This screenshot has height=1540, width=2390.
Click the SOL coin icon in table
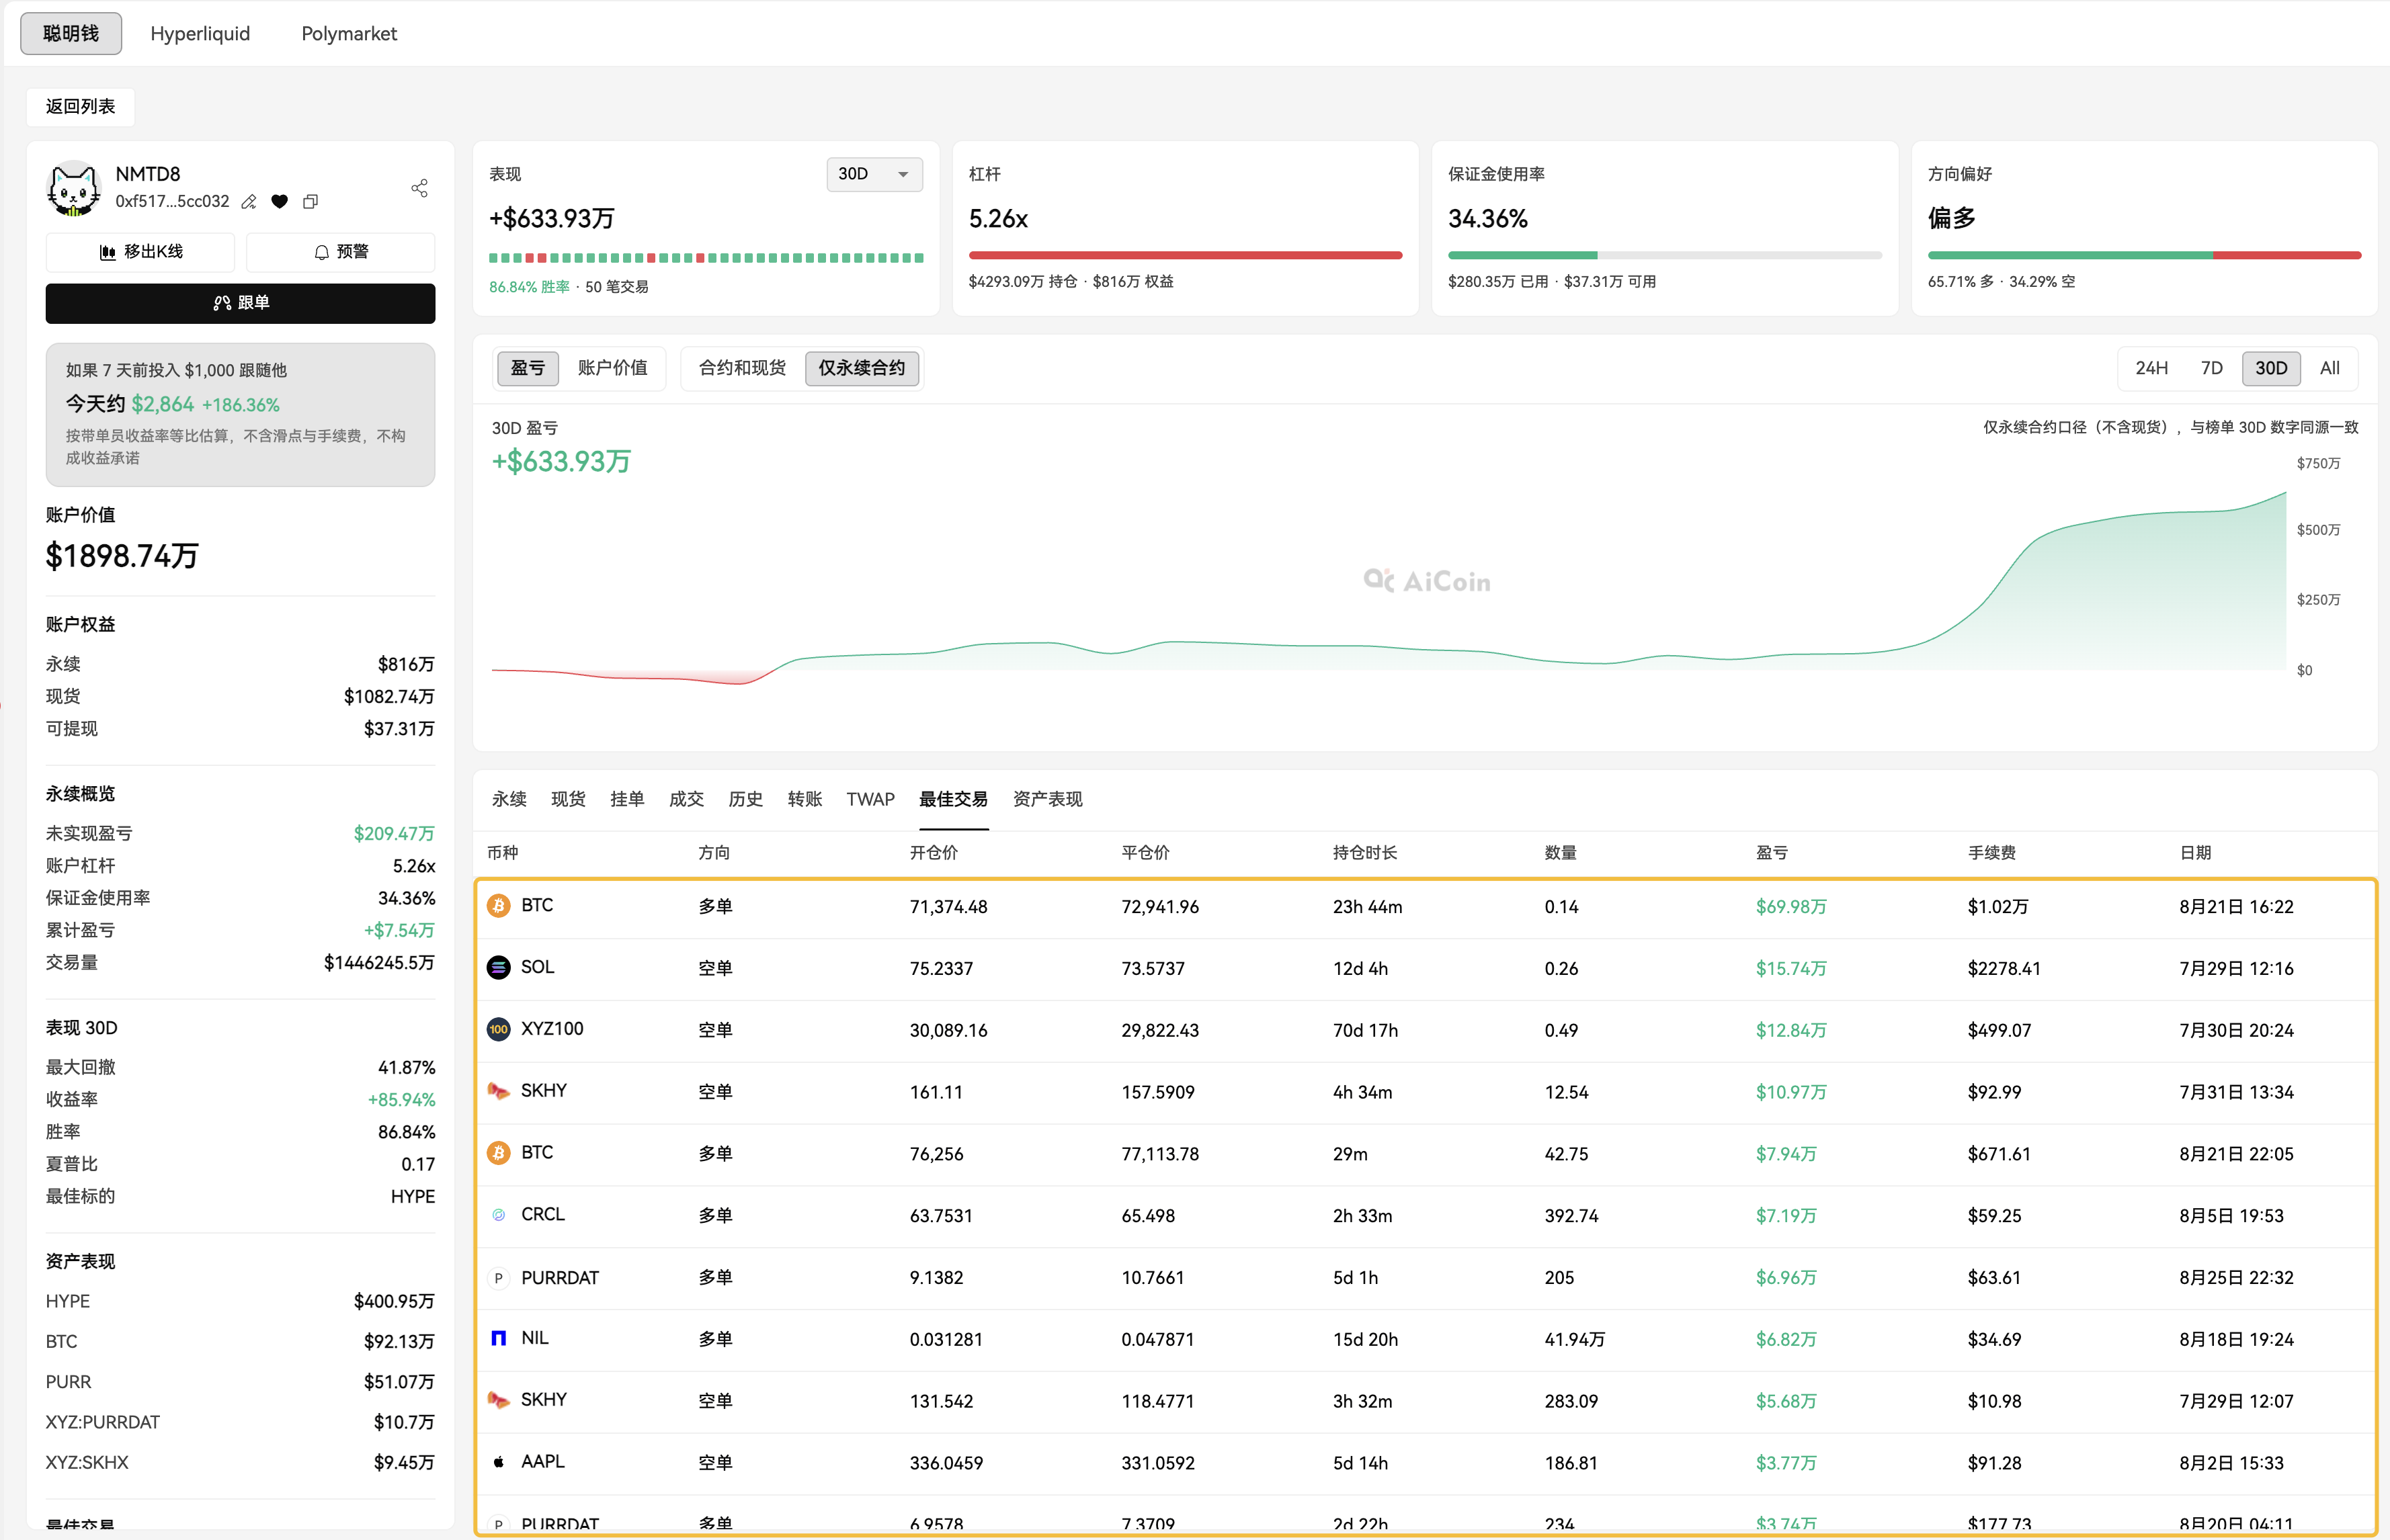pos(498,968)
